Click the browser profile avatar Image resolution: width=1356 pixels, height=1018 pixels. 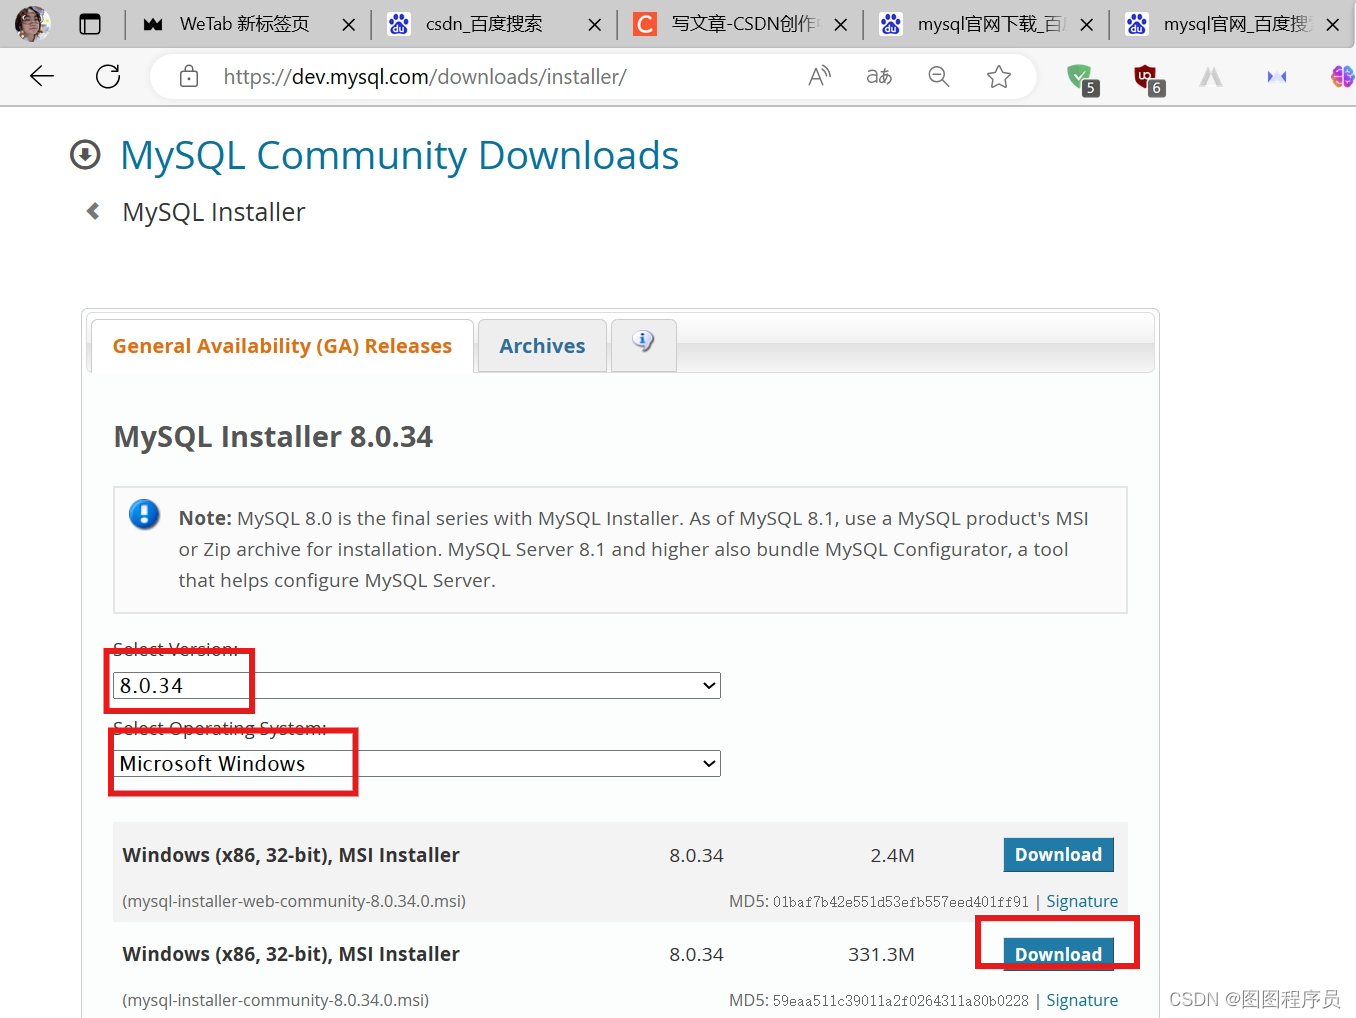click(x=33, y=23)
